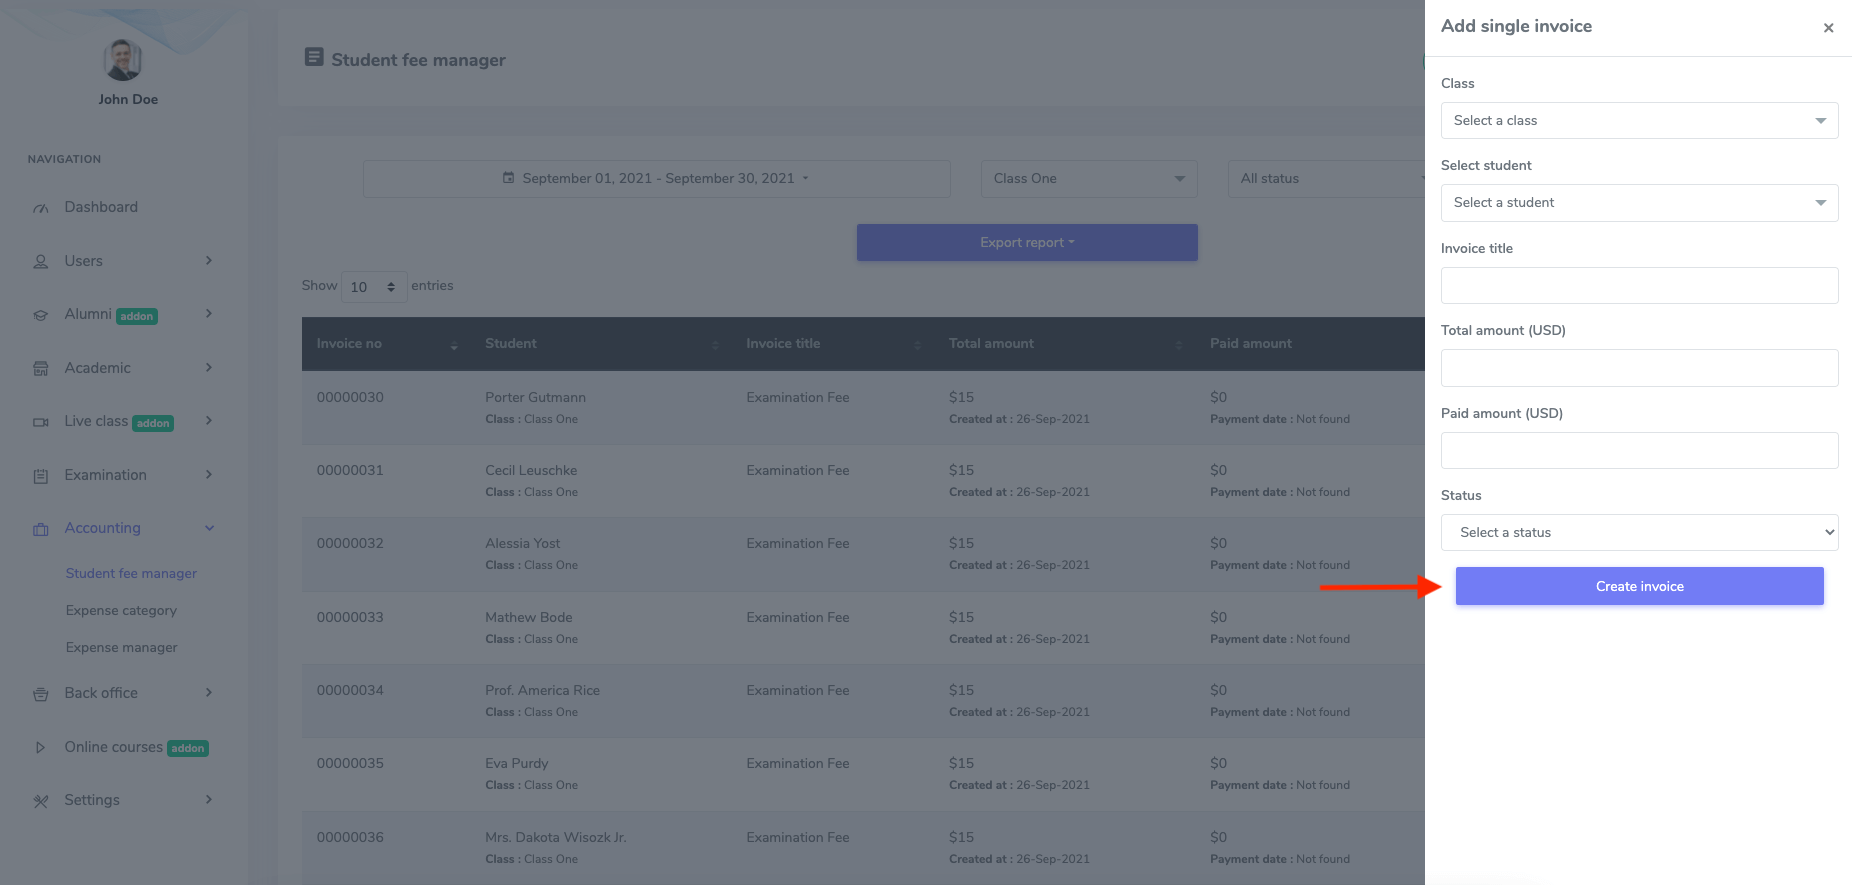Screen dimensions: 1852x885
Task: Click the Alumni graduation cap icon
Action: pyautogui.click(x=41, y=315)
